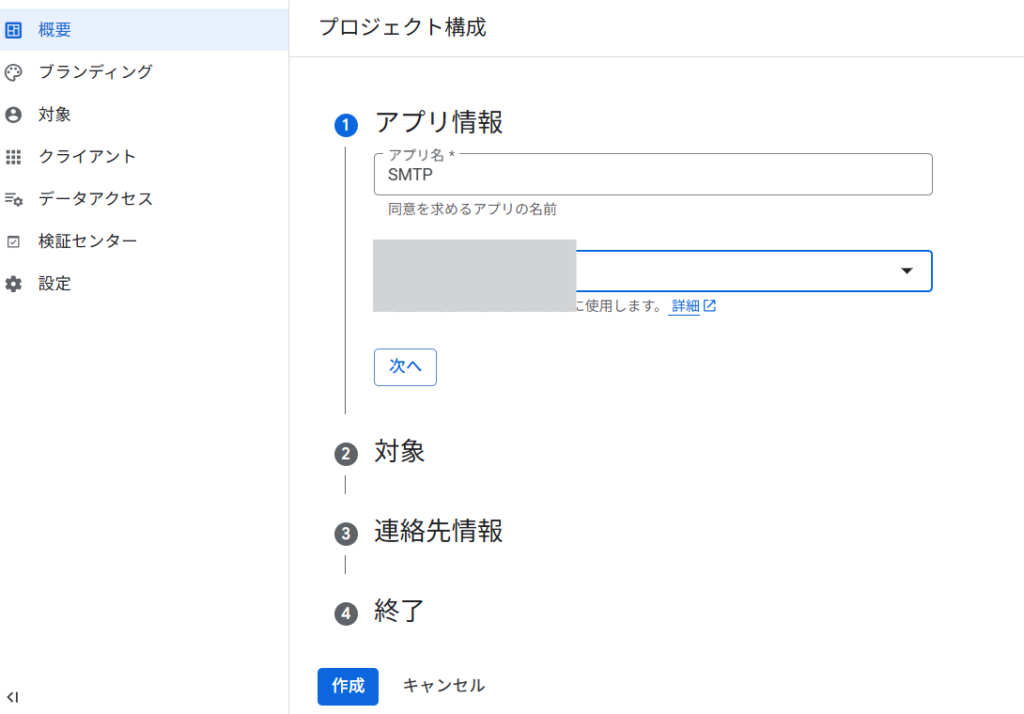Click the 検証センター checkbox icon
This screenshot has height=714, width=1024.
pyautogui.click(x=13, y=242)
